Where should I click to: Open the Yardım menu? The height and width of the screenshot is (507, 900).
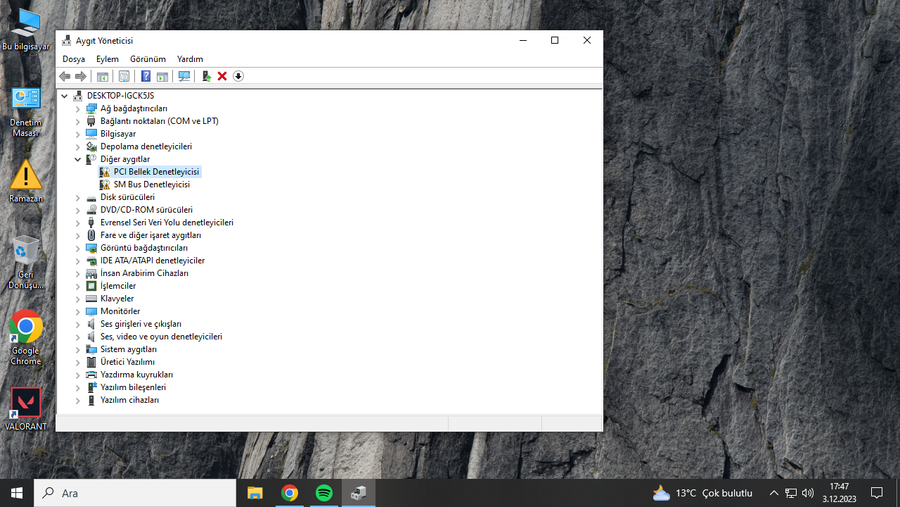(x=190, y=59)
